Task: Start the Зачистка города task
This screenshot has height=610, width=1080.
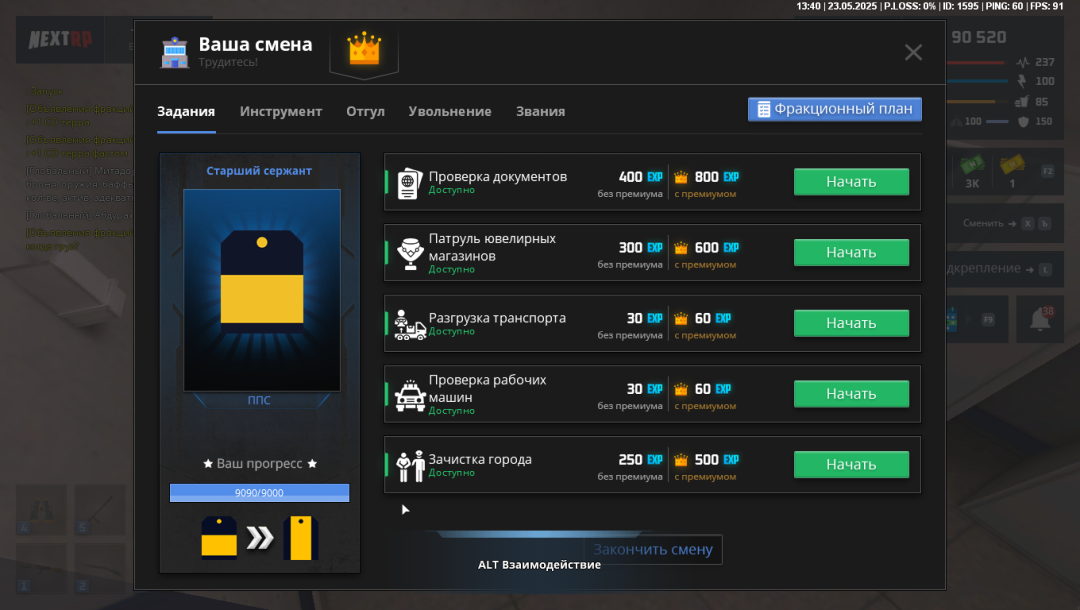Action: pos(851,464)
